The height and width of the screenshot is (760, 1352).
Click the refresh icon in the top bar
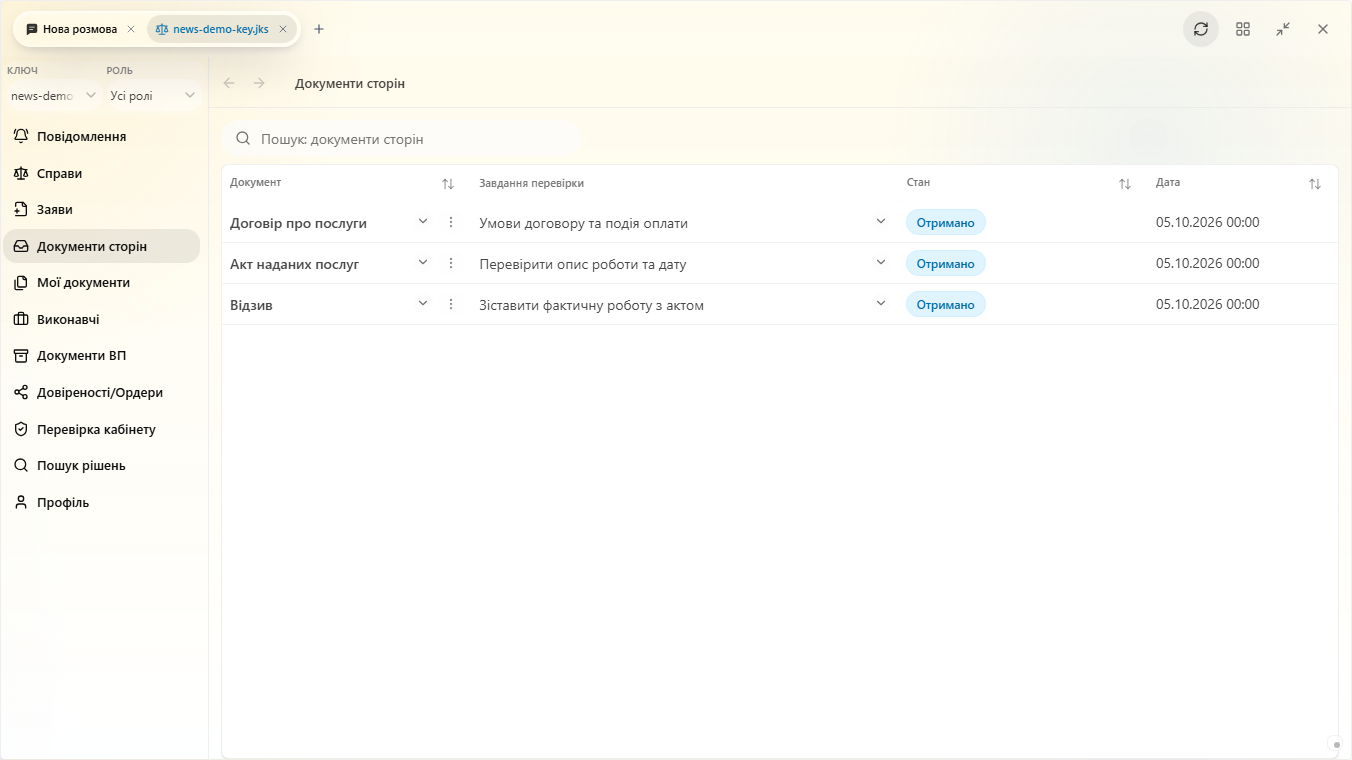click(1201, 29)
